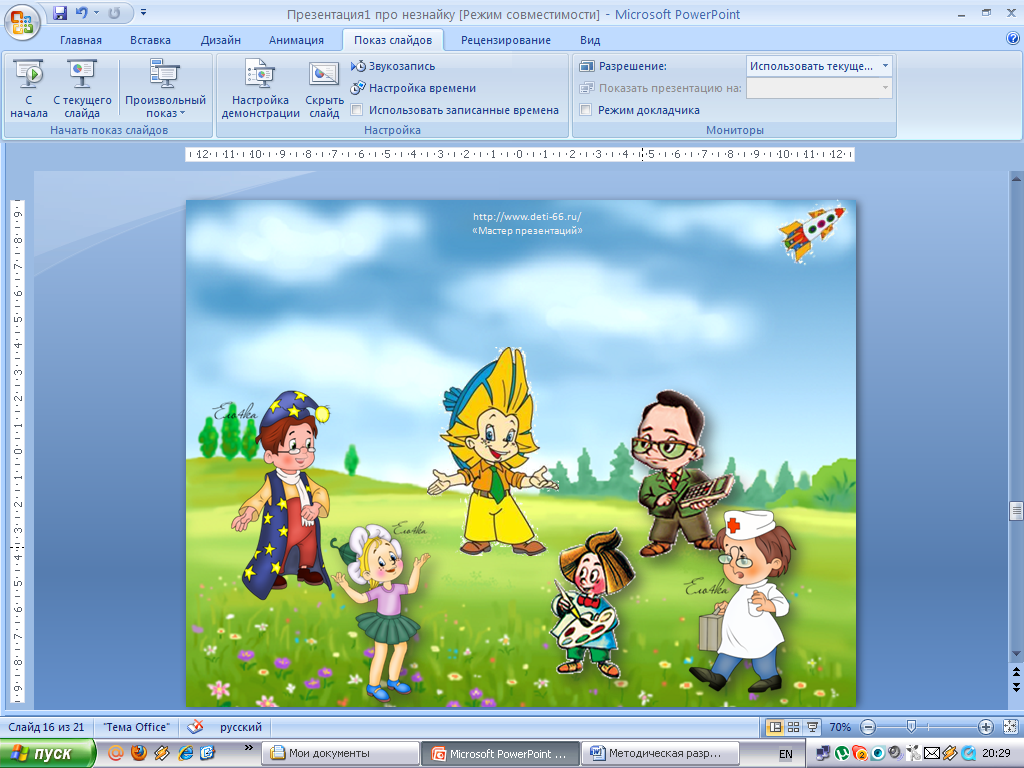Viewport: 1024px width, 768px height.
Task: Launch Firefox from quick launch bar
Action: tap(138, 753)
